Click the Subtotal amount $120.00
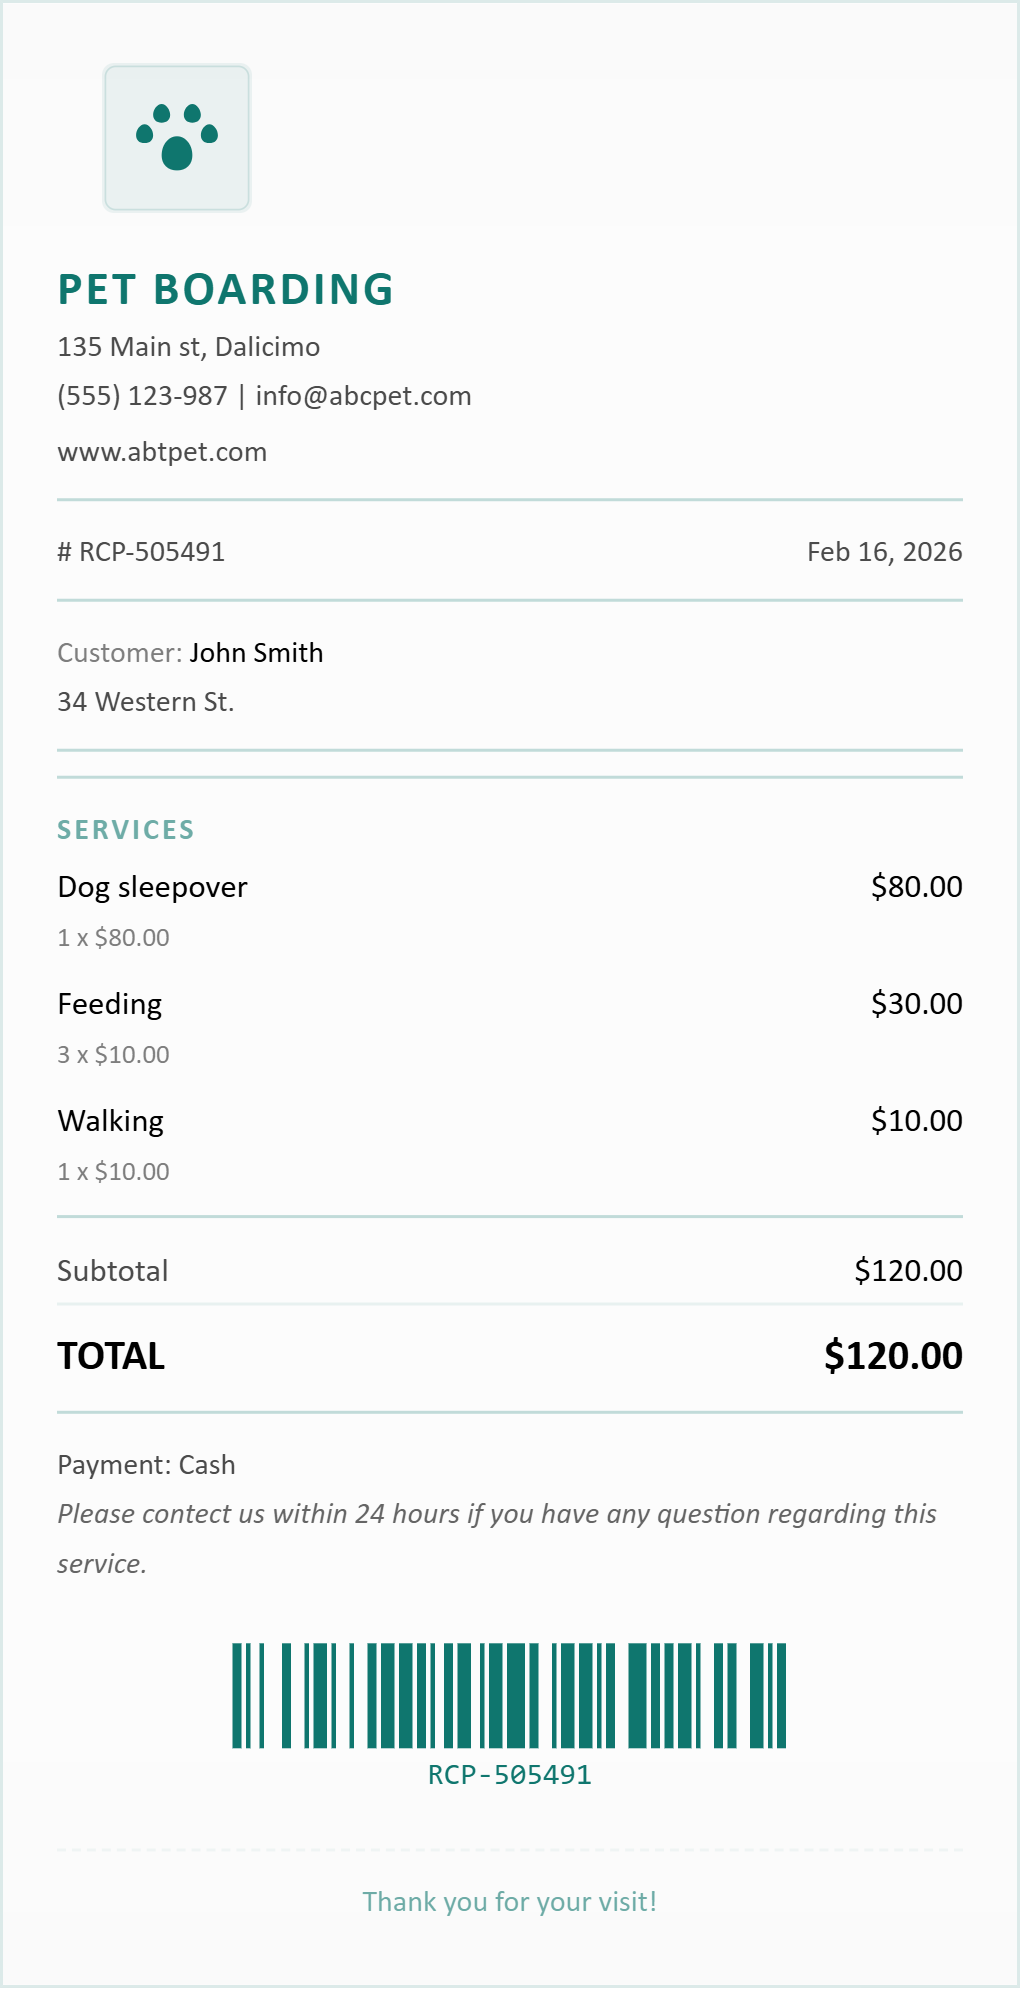This screenshot has height=1989, width=1020. coord(908,1271)
